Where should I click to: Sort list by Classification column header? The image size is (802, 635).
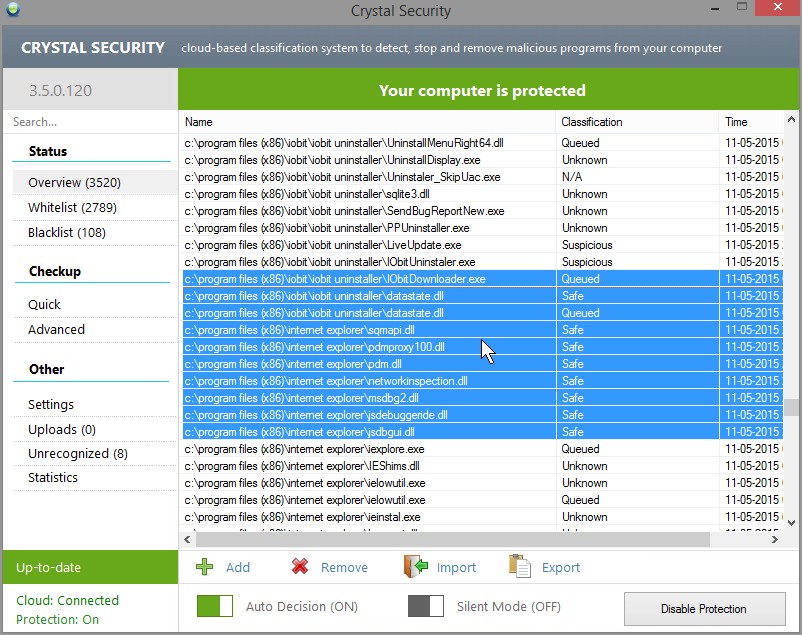point(592,122)
